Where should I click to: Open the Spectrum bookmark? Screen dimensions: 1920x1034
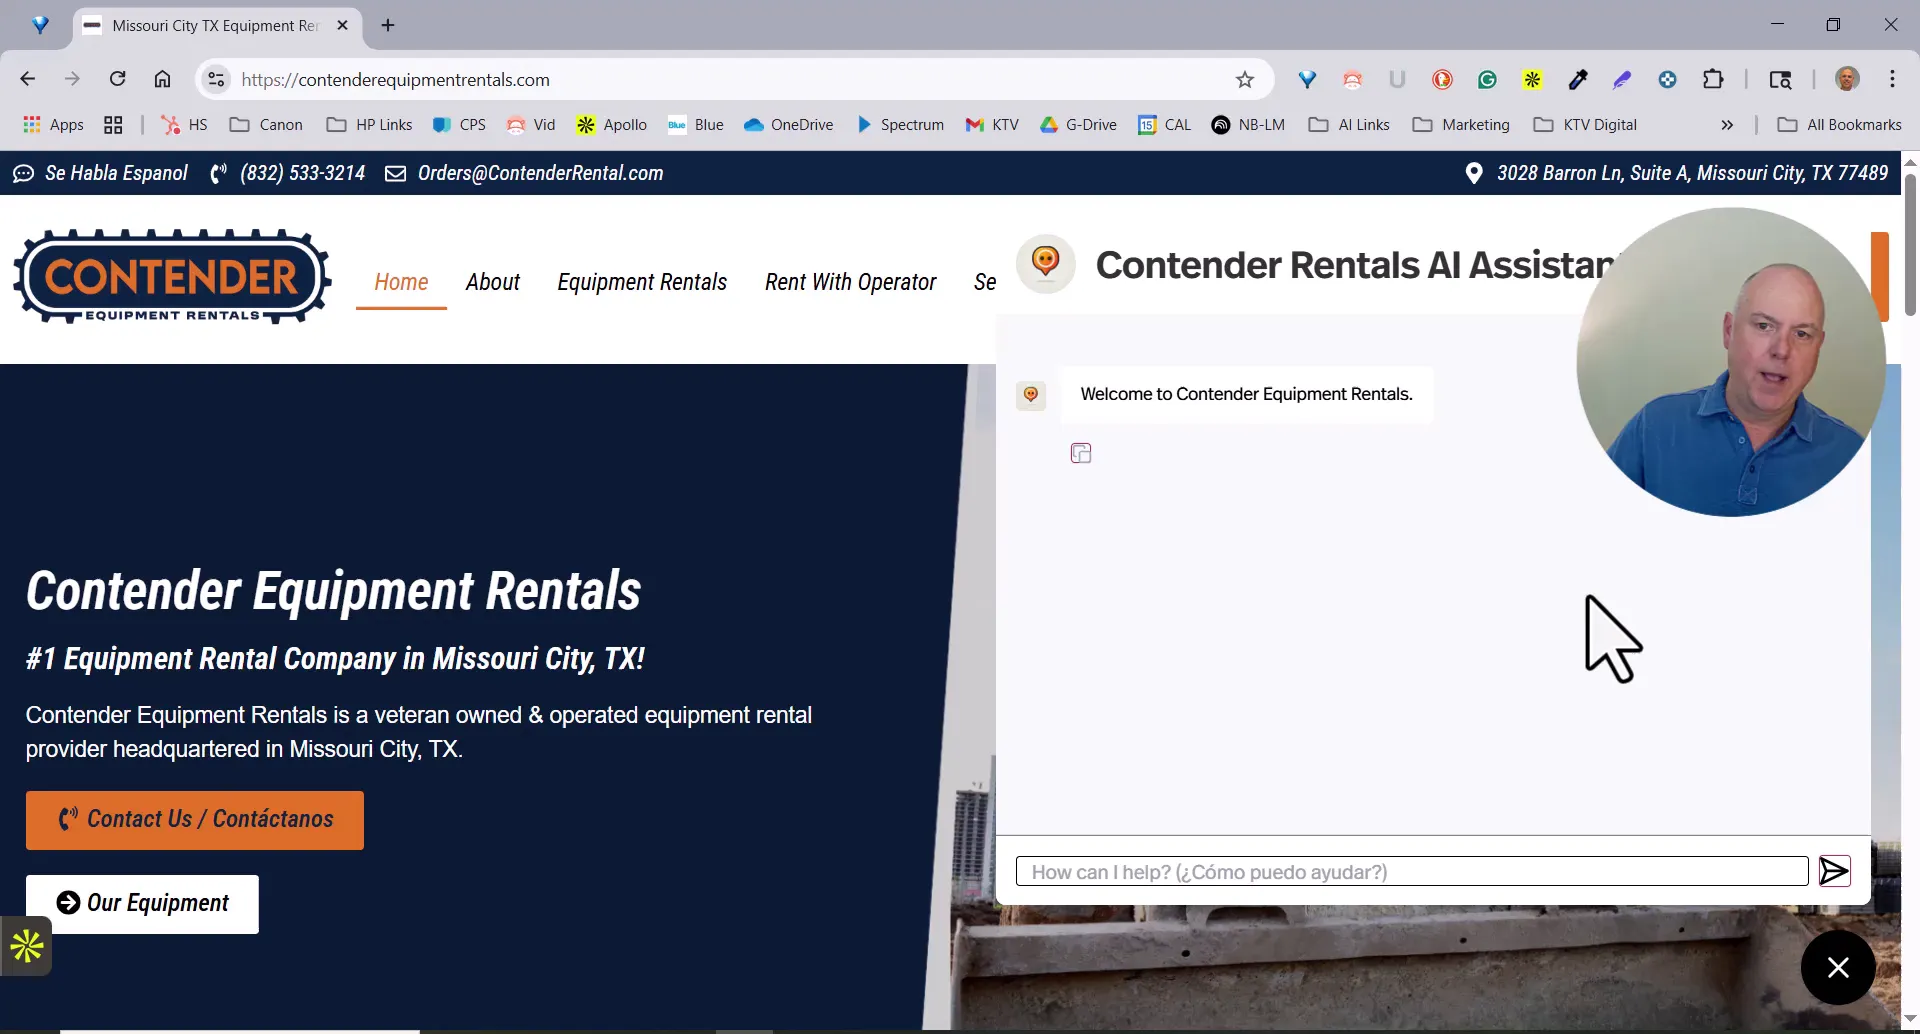click(900, 125)
